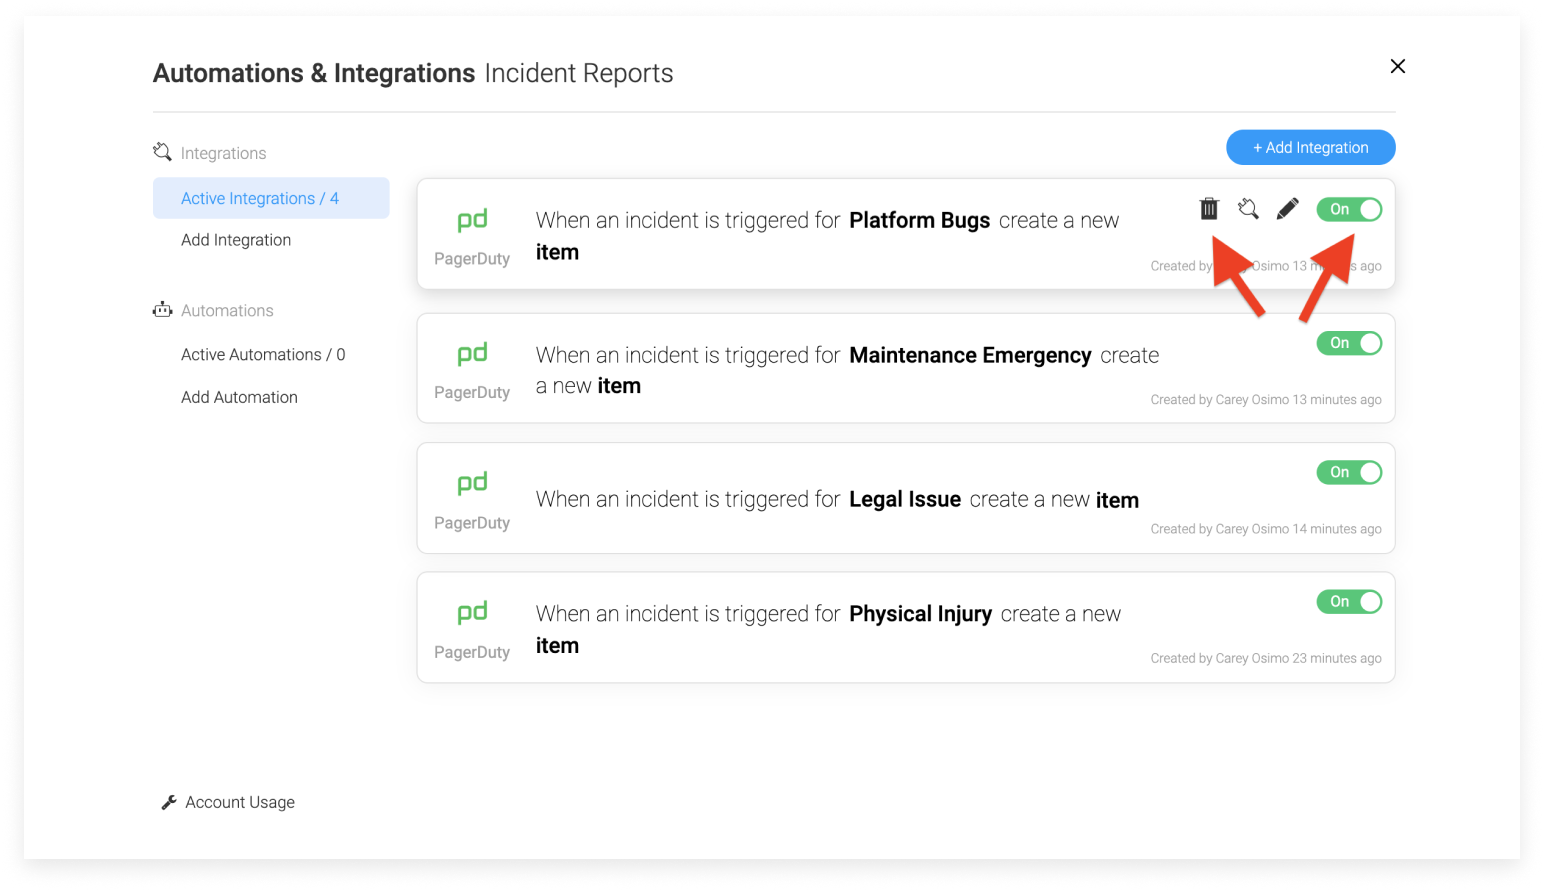The height and width of the screenshot is (891, 1544).
Task: Turn off the Platform Bugs integration
Action: tap(1349, 209)
